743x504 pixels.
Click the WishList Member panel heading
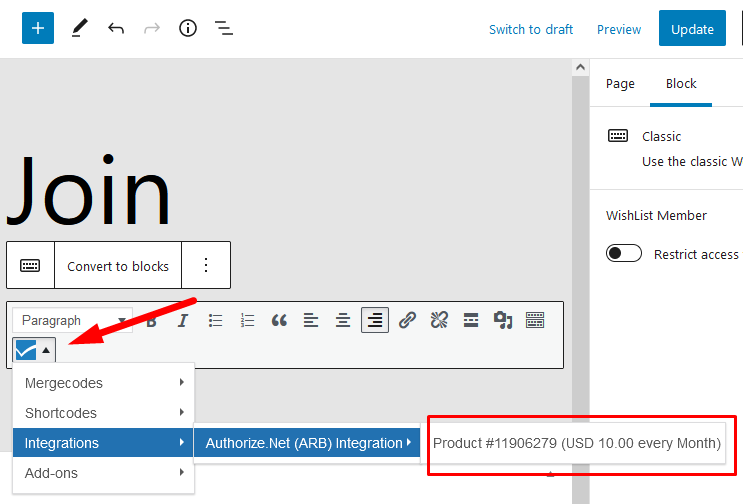pos(656,216)
